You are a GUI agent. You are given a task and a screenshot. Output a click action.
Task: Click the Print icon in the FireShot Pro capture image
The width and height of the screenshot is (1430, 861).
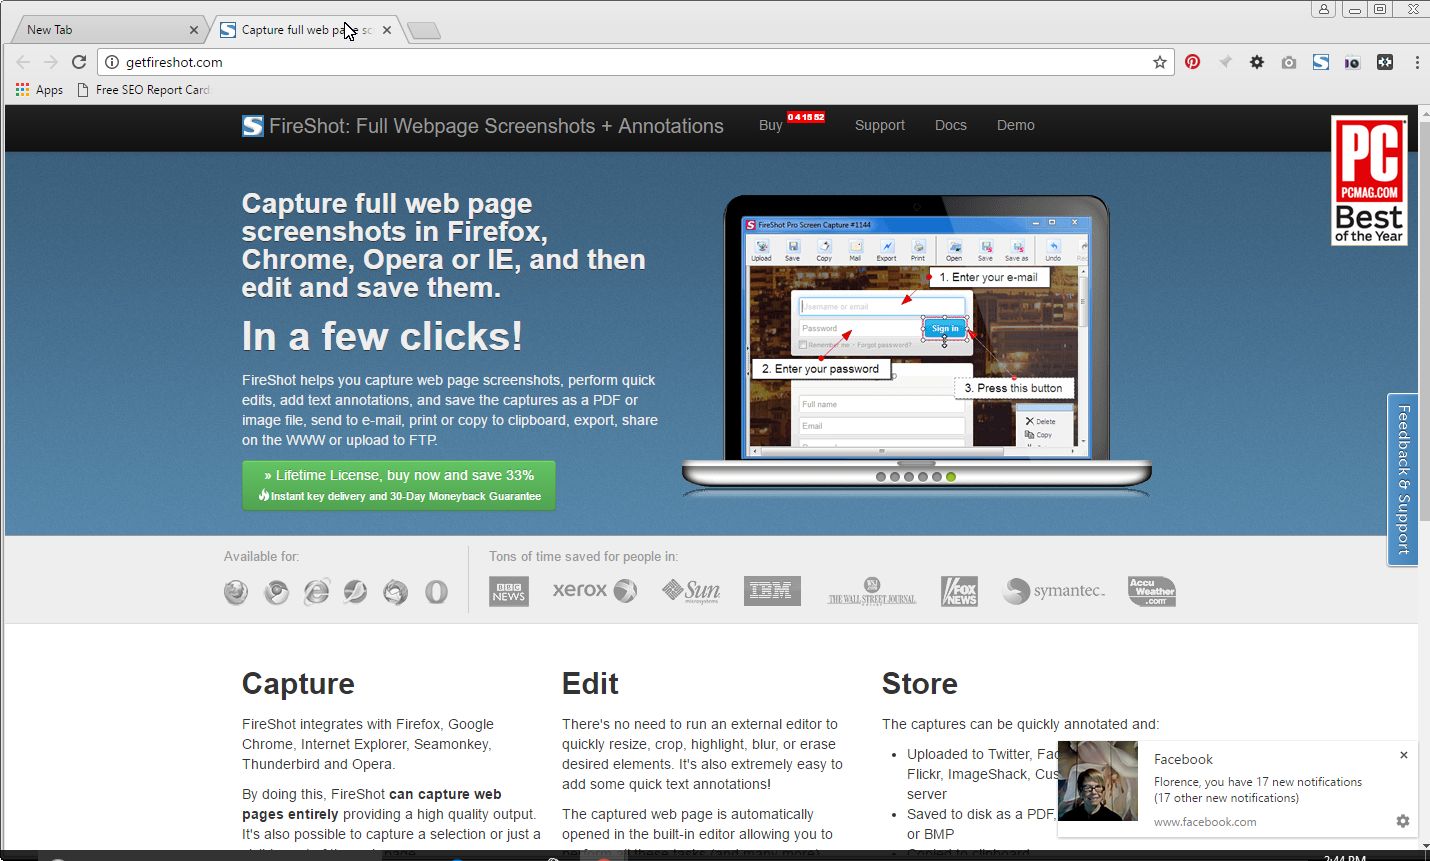point(918,250)
